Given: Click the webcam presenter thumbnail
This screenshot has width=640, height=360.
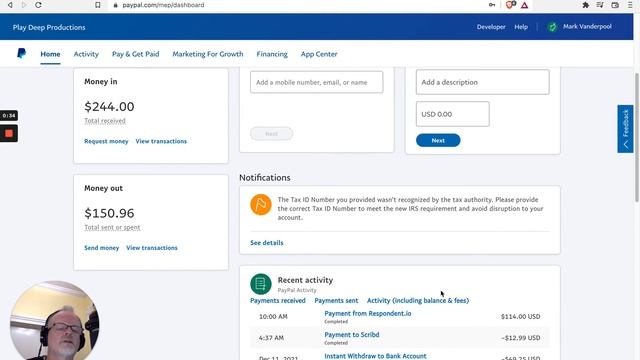Looking at the screenshot, I should 54,320.
